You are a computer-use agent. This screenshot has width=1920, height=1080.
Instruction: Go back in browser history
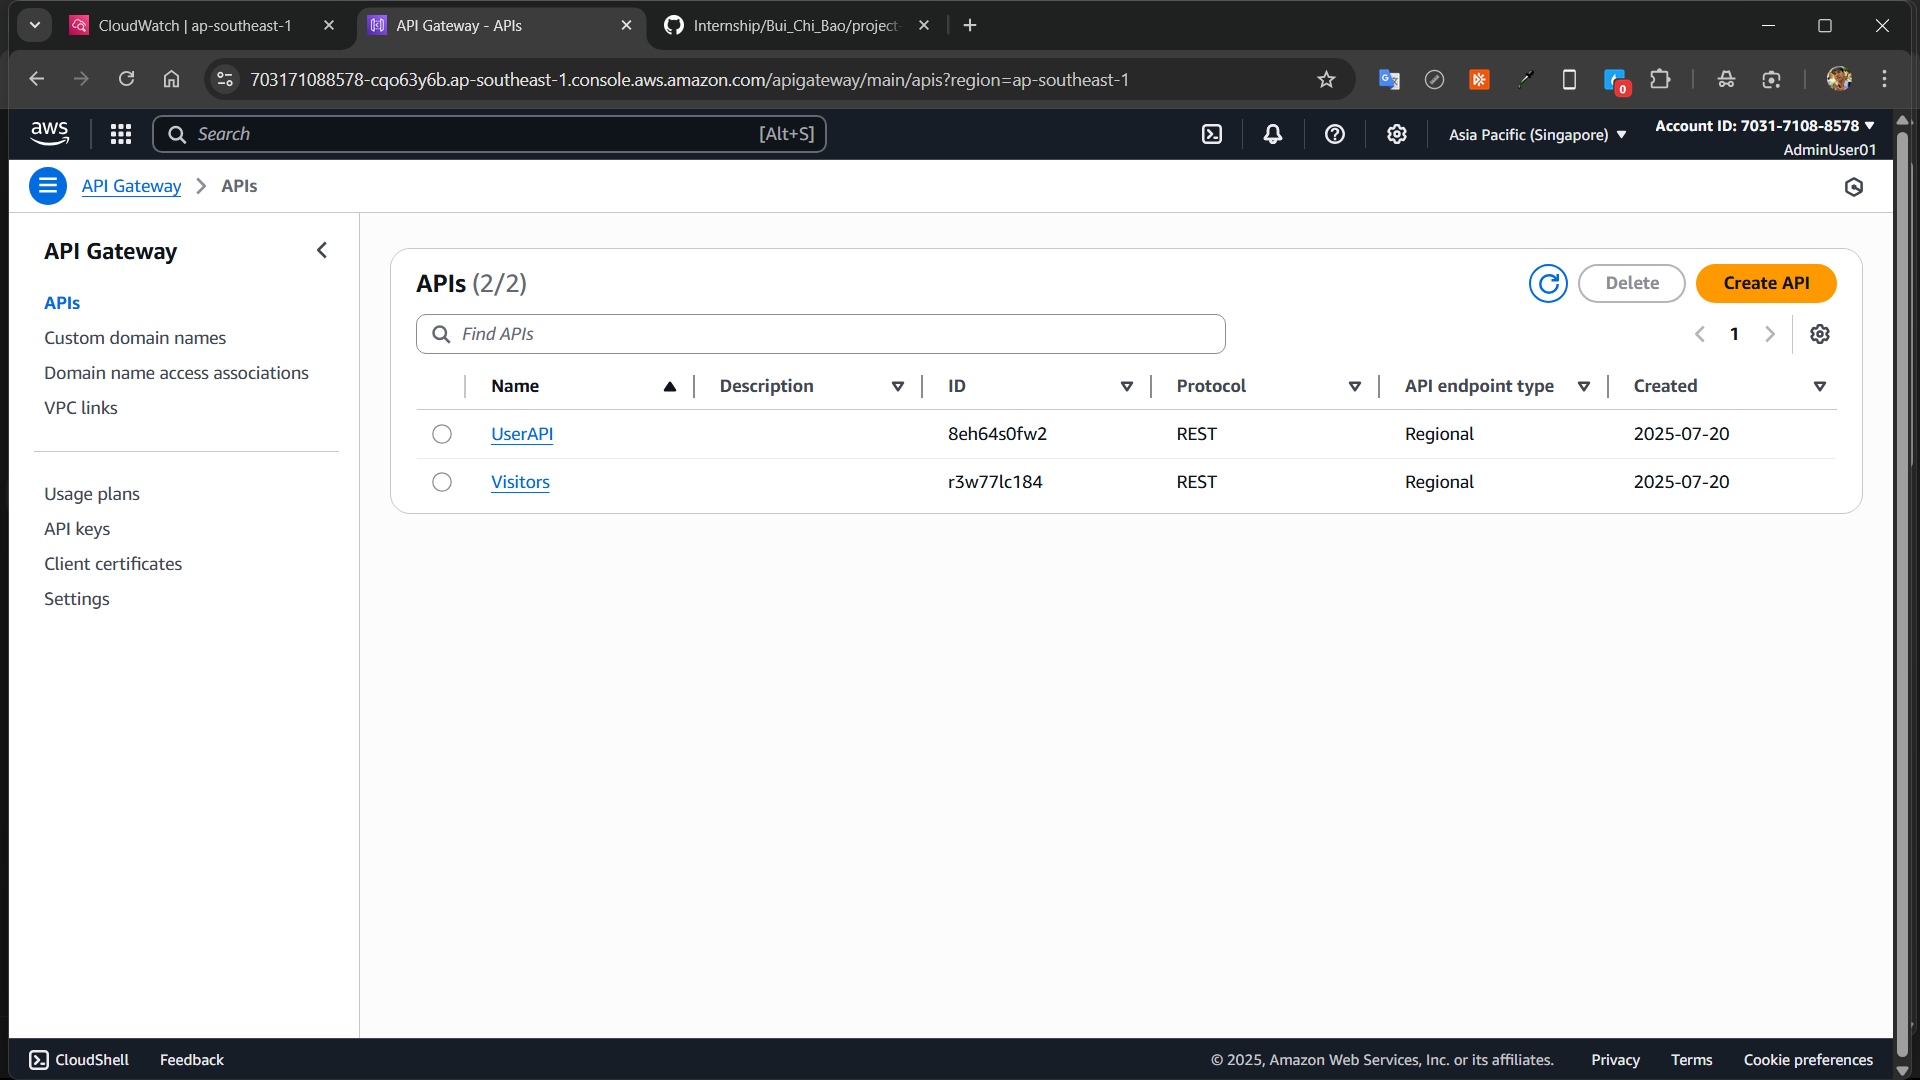click(x=37, y=79)
